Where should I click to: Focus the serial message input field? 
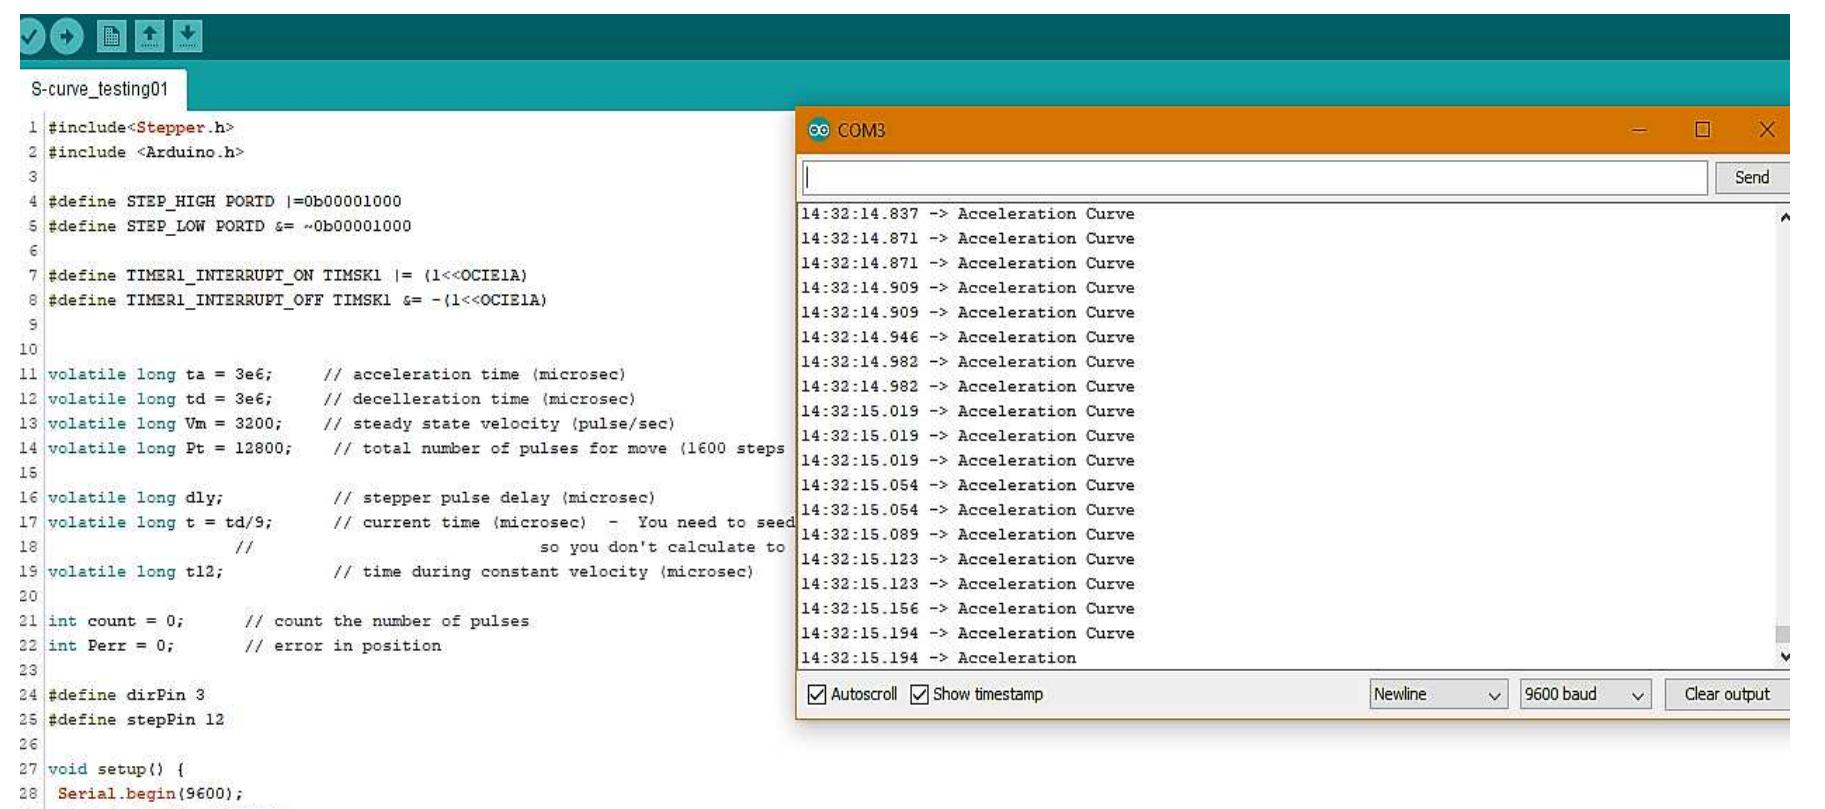click(1255, 178)
